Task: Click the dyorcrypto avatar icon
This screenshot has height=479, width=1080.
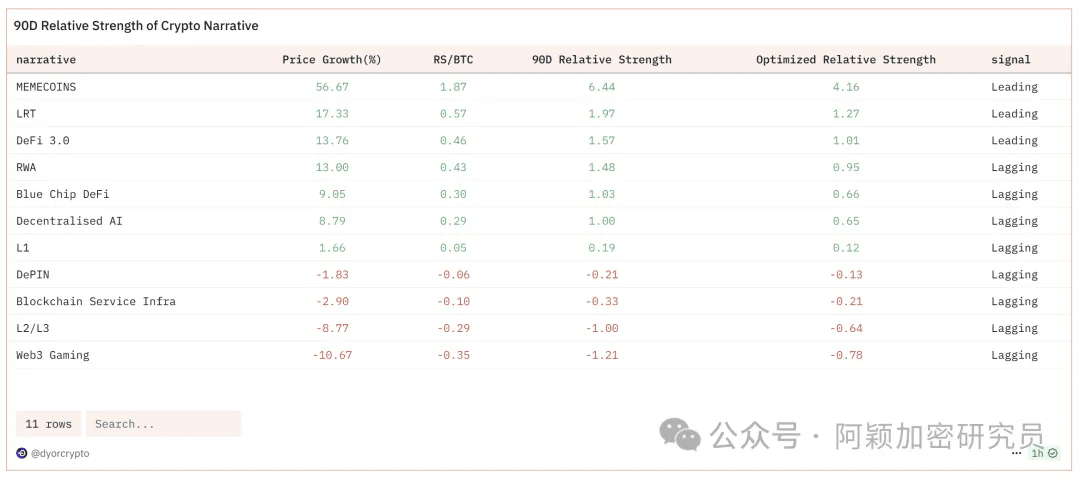Action: click(x=22, y=453)
